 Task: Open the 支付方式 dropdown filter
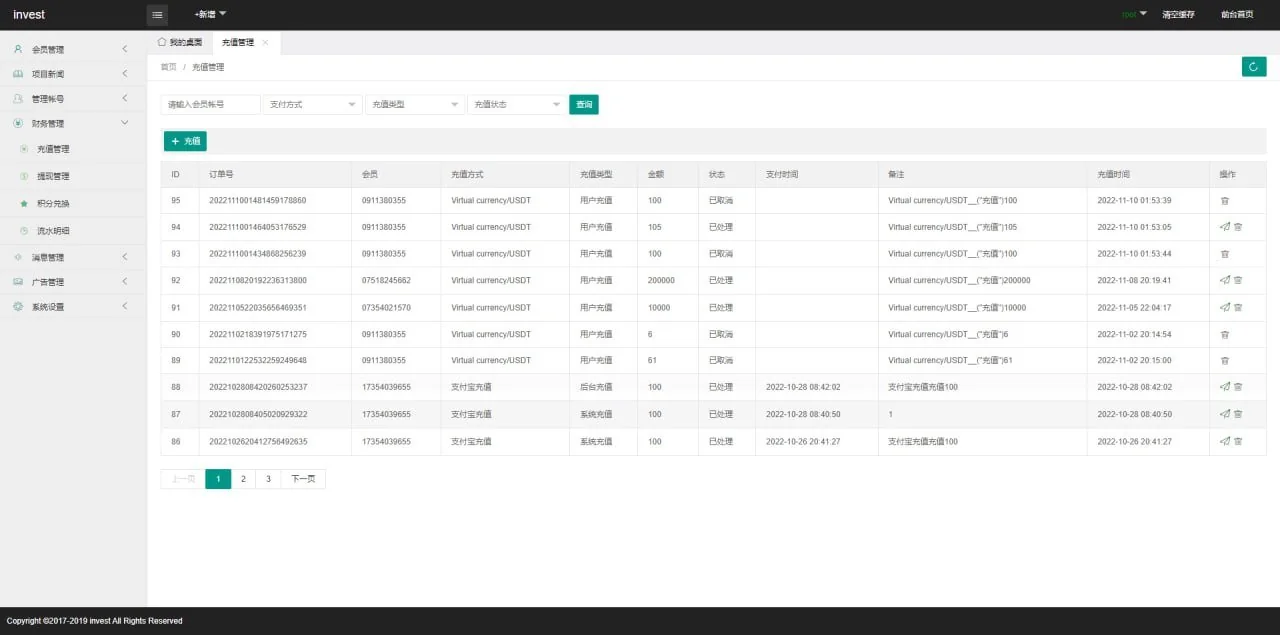pyautogui.click(x=312, y=105)
